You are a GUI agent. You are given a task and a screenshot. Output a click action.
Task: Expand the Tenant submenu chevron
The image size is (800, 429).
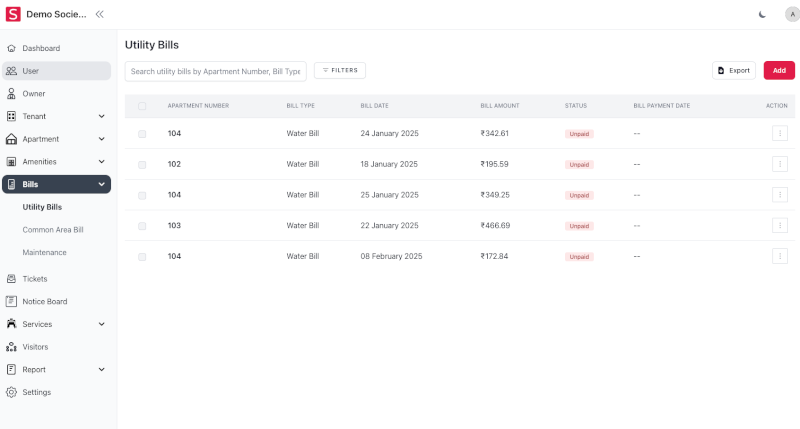click(101, 116)
